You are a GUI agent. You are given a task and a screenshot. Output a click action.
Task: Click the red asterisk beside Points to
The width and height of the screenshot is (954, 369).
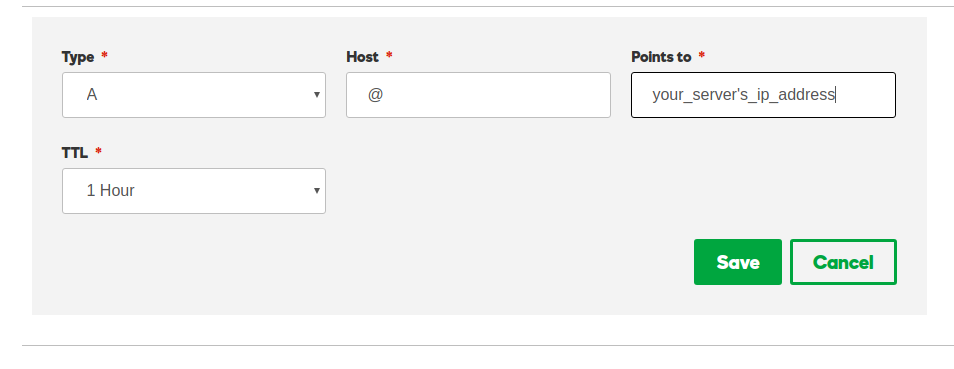pyautogui.click(x=702, y=55)
